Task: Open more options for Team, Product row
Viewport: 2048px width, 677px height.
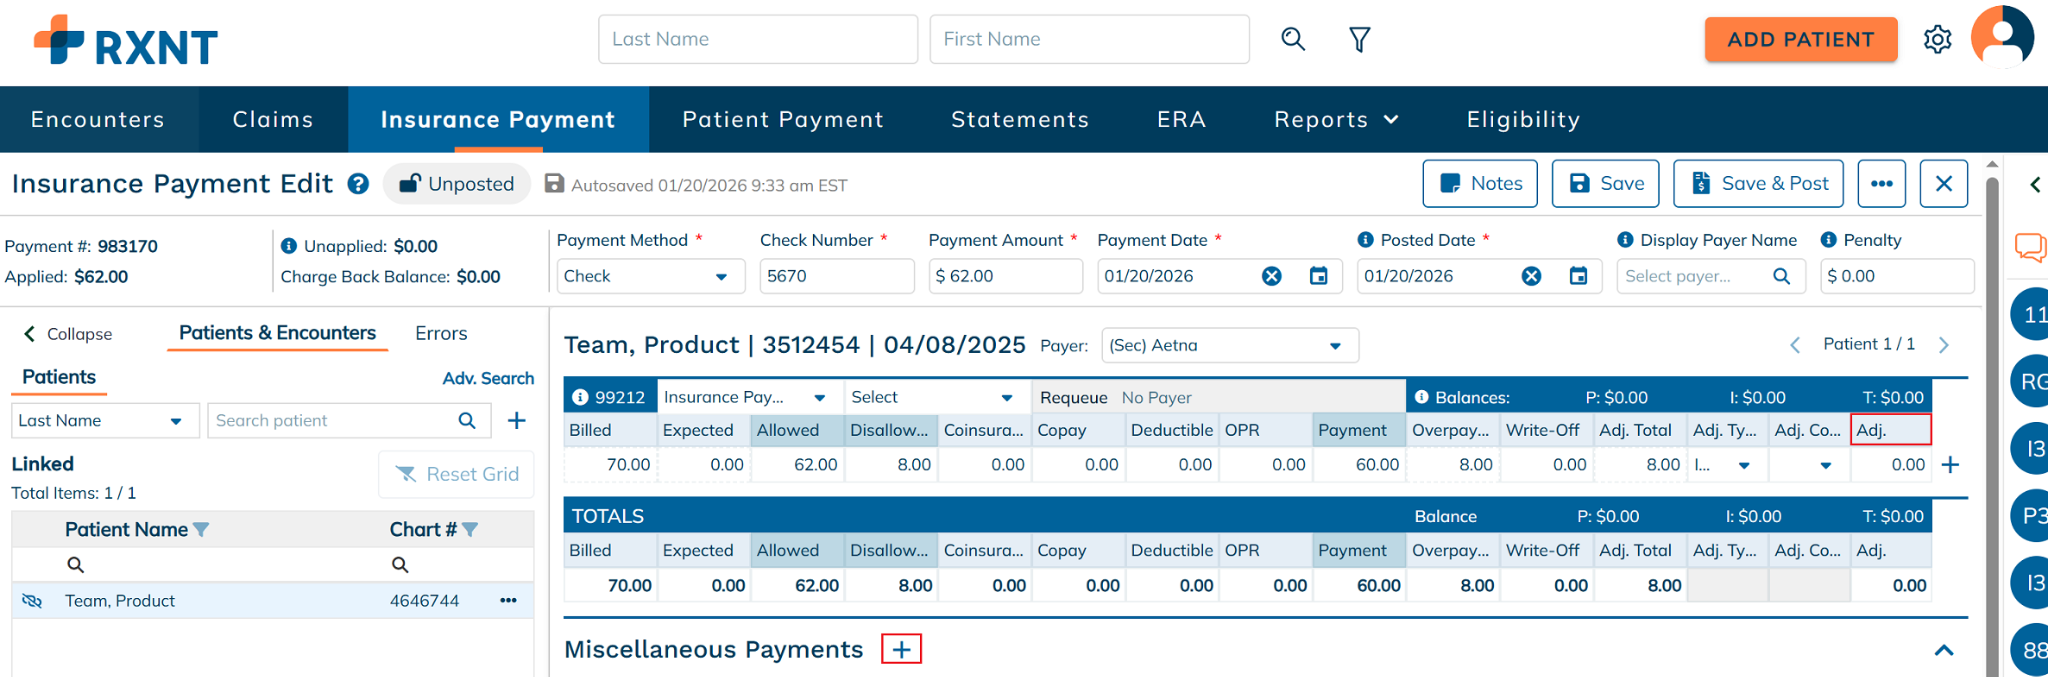Action: click(x=508, y=600)
